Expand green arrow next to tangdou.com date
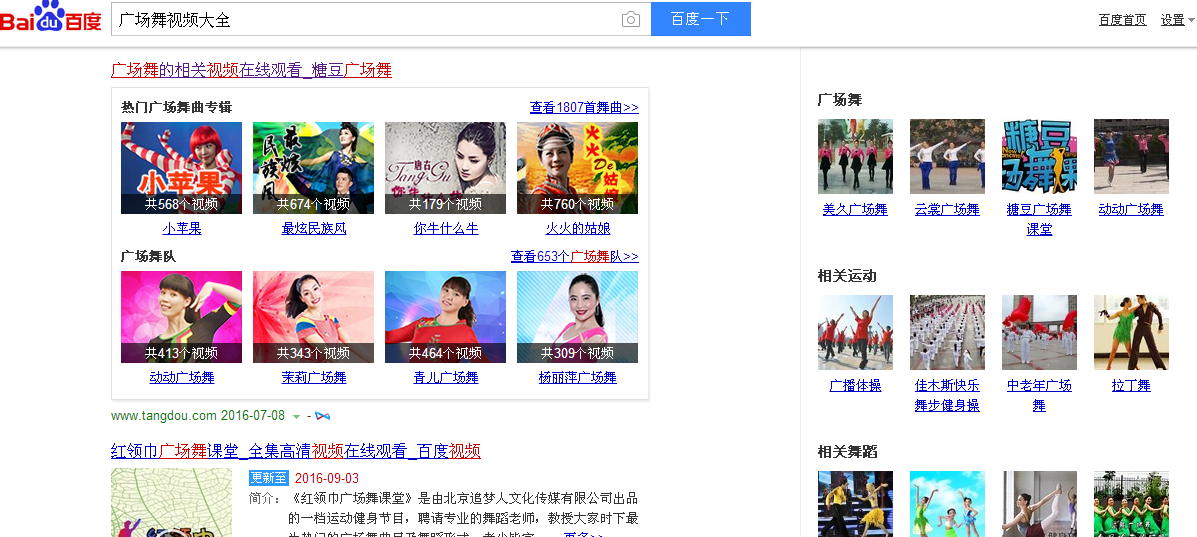Viewport: 1197px width, 537px height. pos(296,417)
